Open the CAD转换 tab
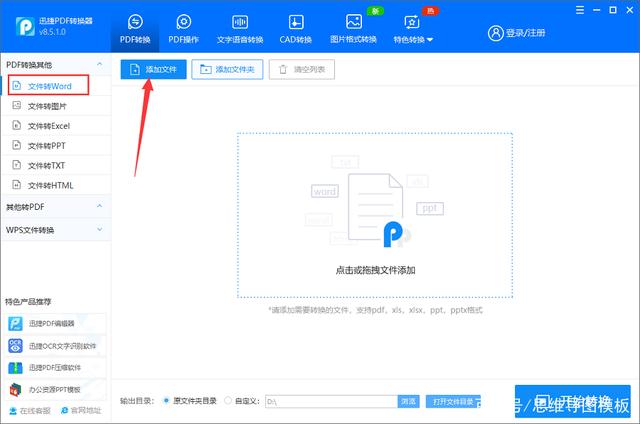The image size is (640, 424). pyautogui.click(x=296, y=29)
